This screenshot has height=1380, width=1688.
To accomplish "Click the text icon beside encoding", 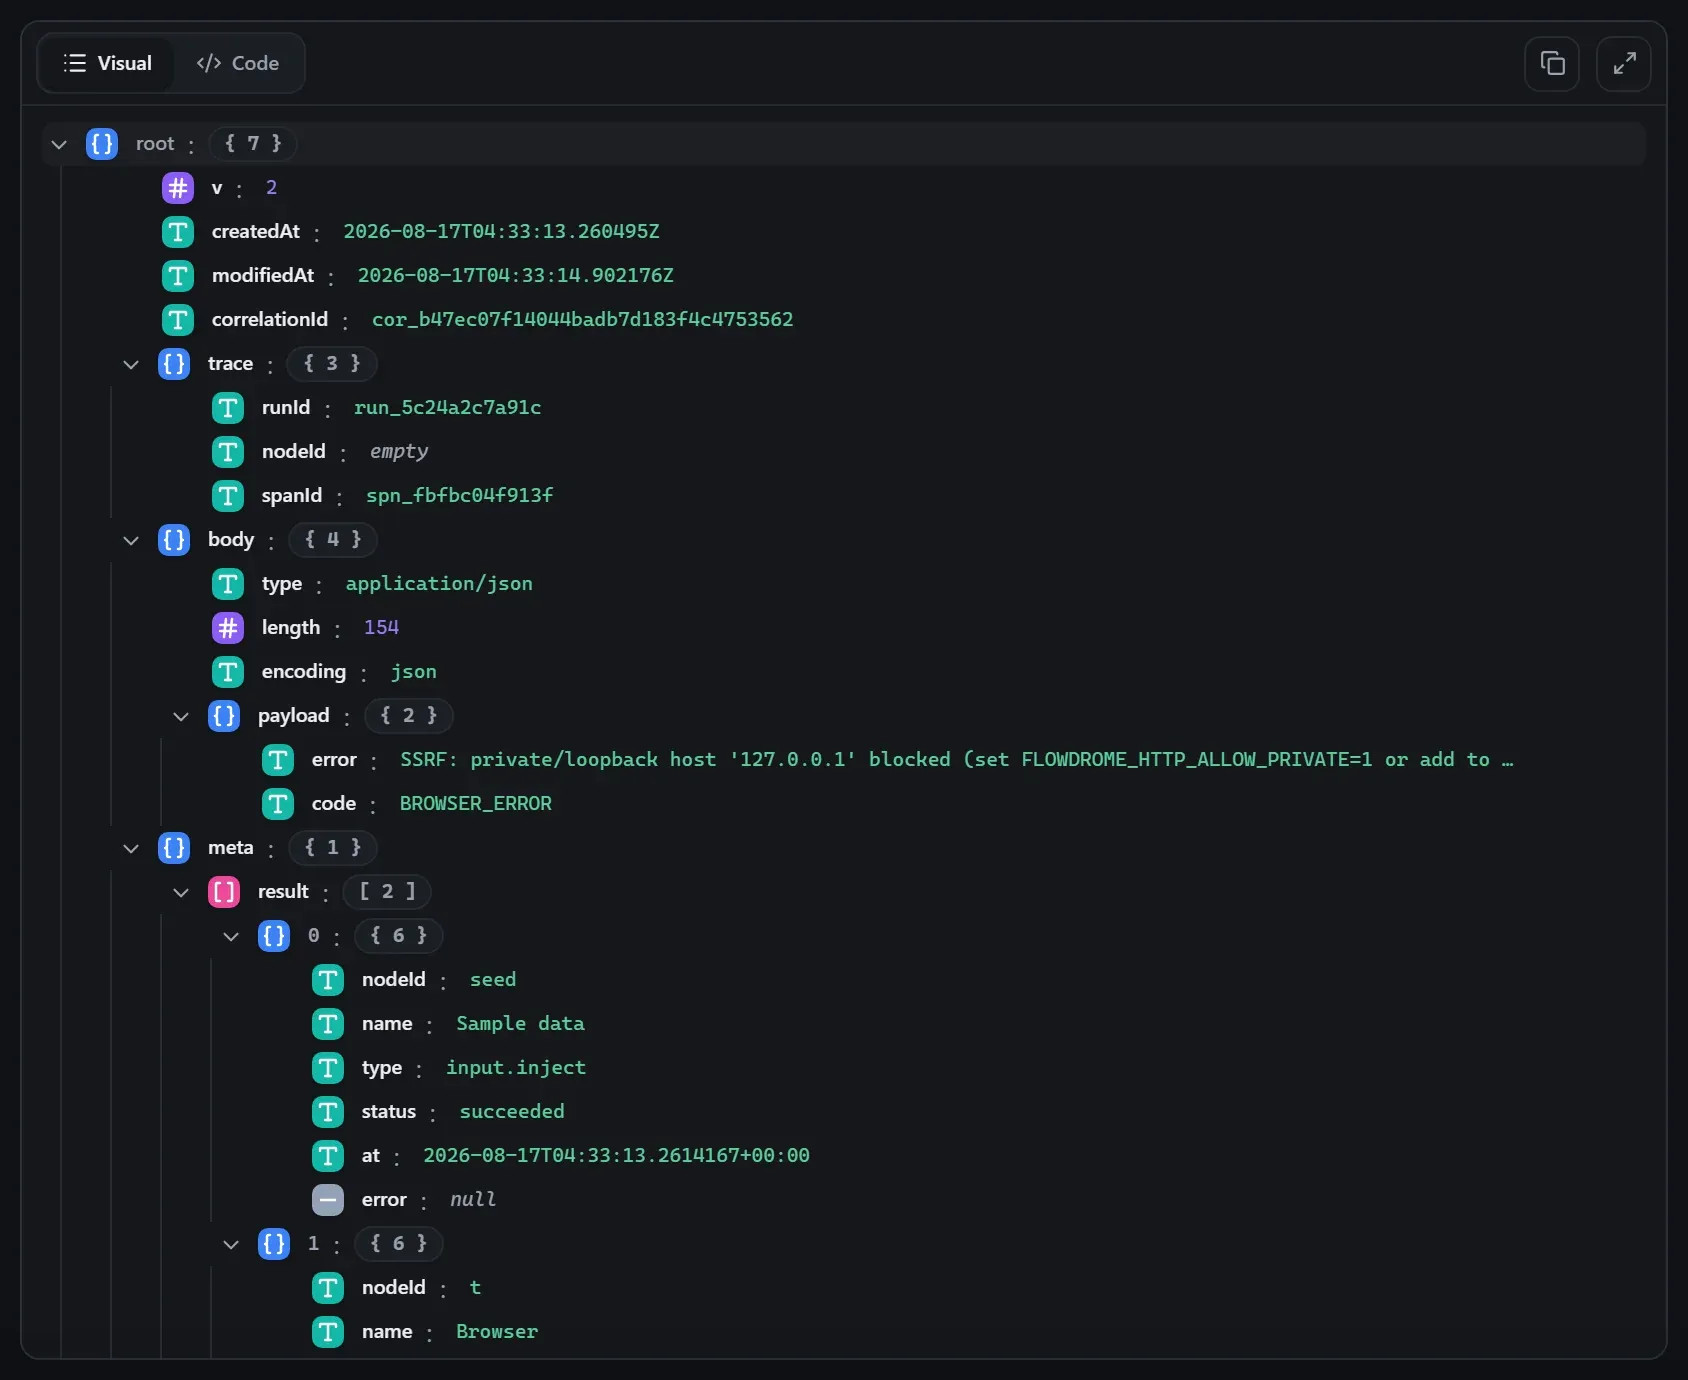I will [228, 672].
